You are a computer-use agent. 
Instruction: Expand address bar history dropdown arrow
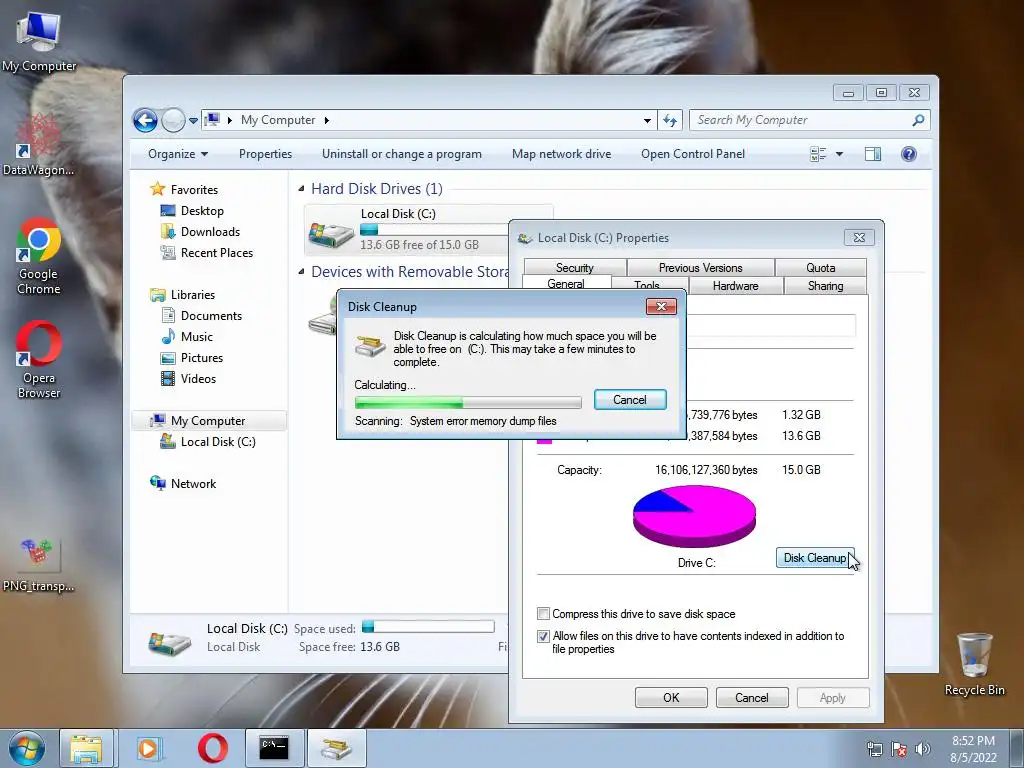pyautogui.click(x=647, y=121)
